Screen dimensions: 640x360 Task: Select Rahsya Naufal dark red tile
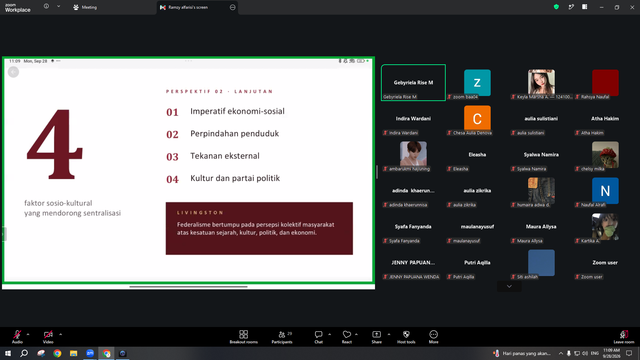(605, 83)
